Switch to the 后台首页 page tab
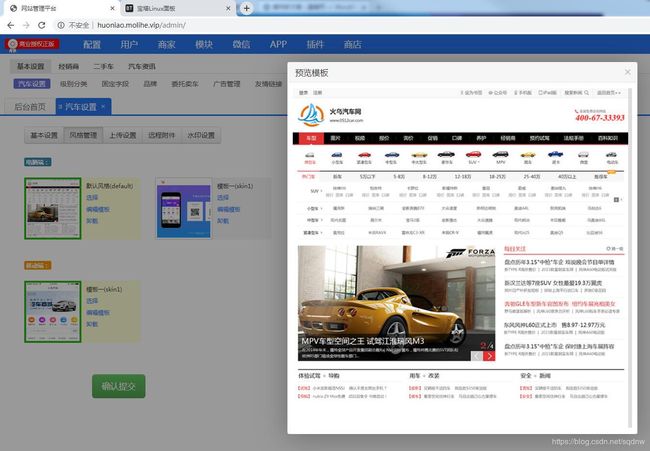Image resolution: width=650 pixels, height=451 pixels. (30, 107)
